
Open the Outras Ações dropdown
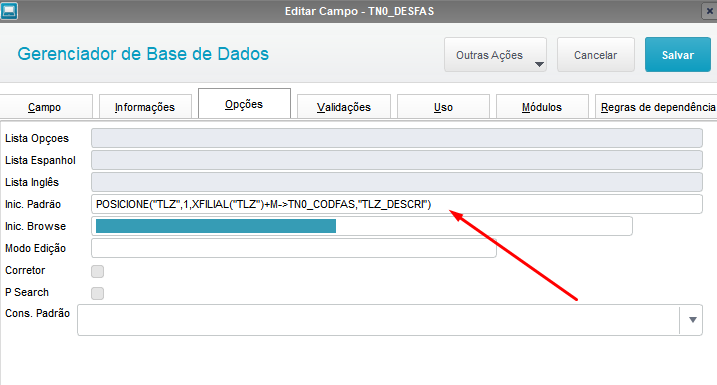pos(495,55)
